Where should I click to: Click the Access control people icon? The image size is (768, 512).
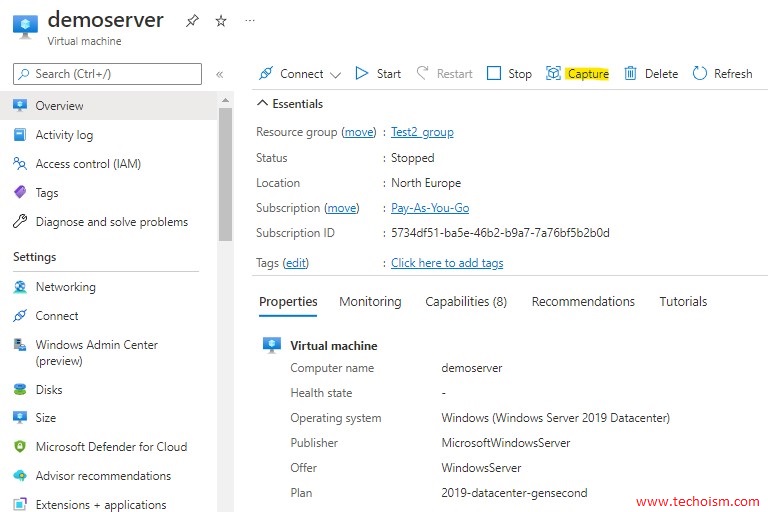[20, 164]
